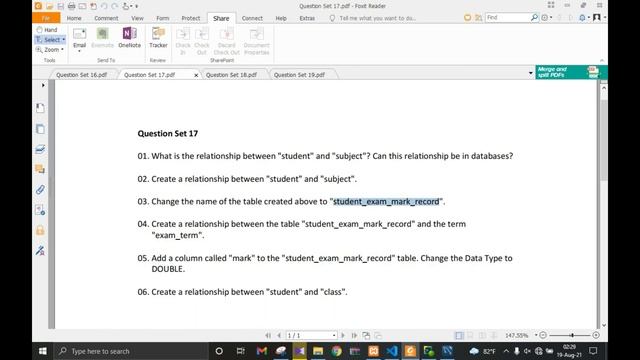Screen dimensions: 640x360
Task: Select the Hand tool
Action: (47, 30)
